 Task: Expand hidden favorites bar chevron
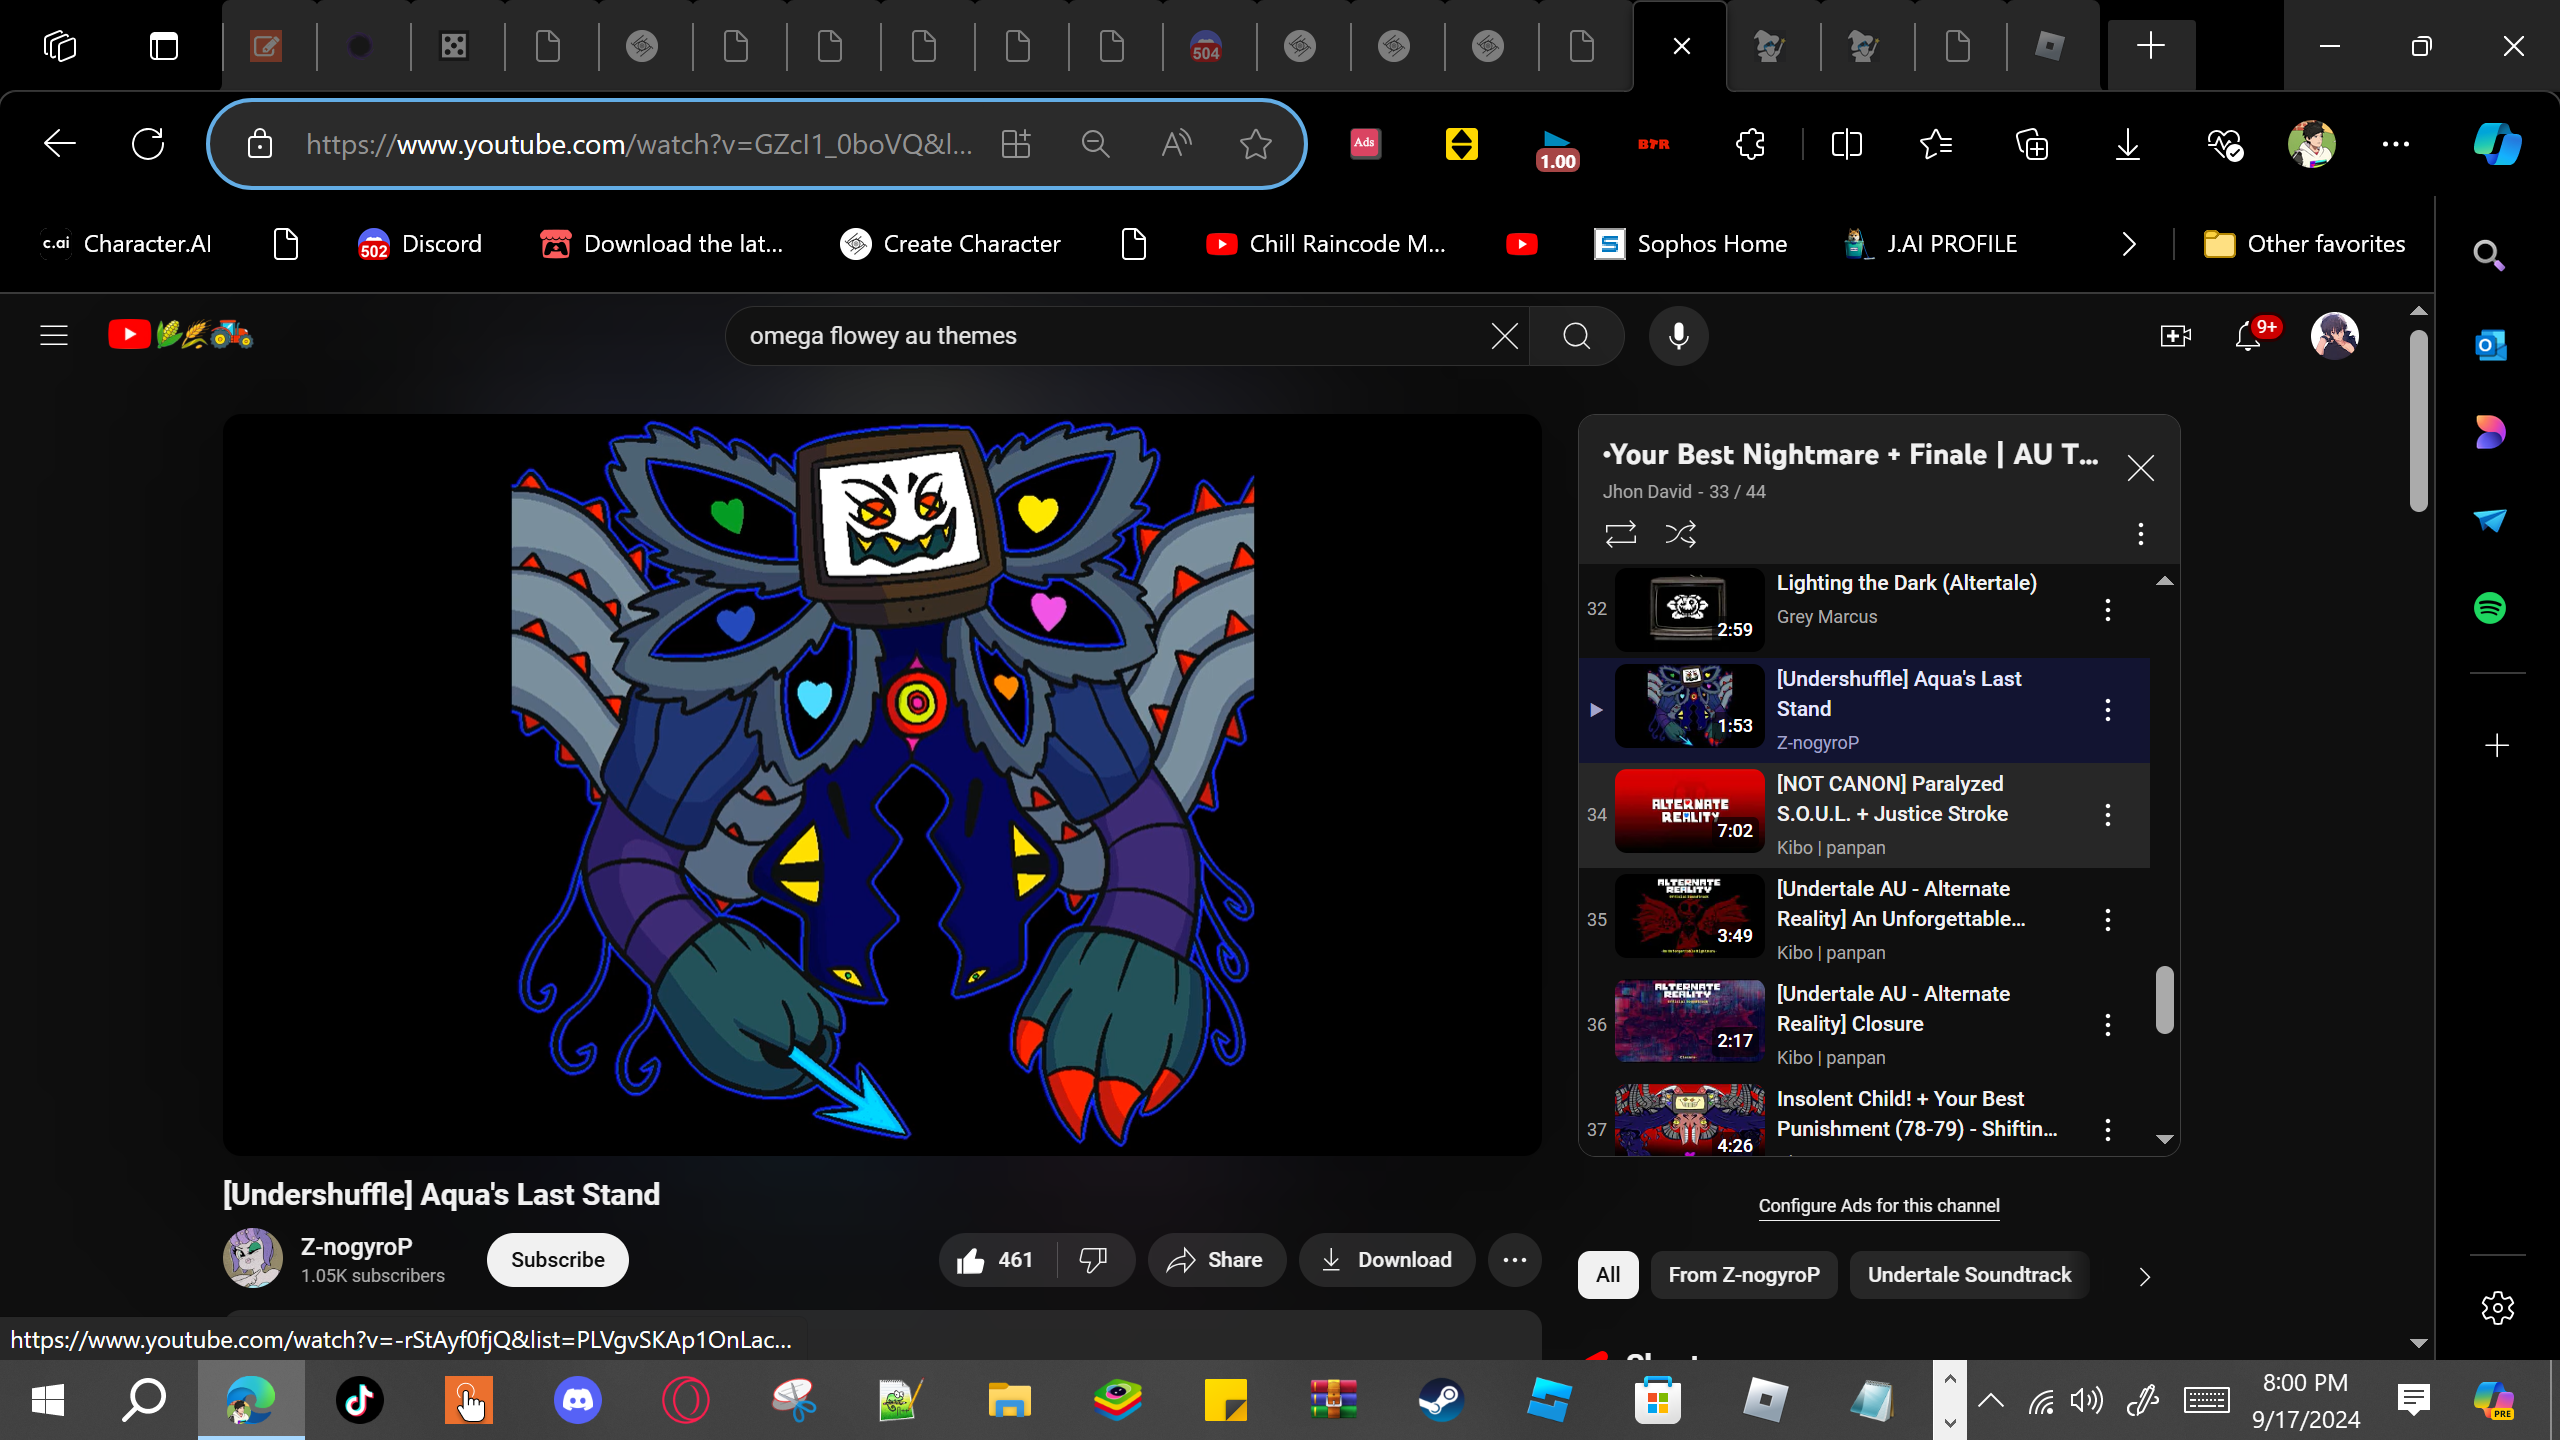tap(2129, 244)
